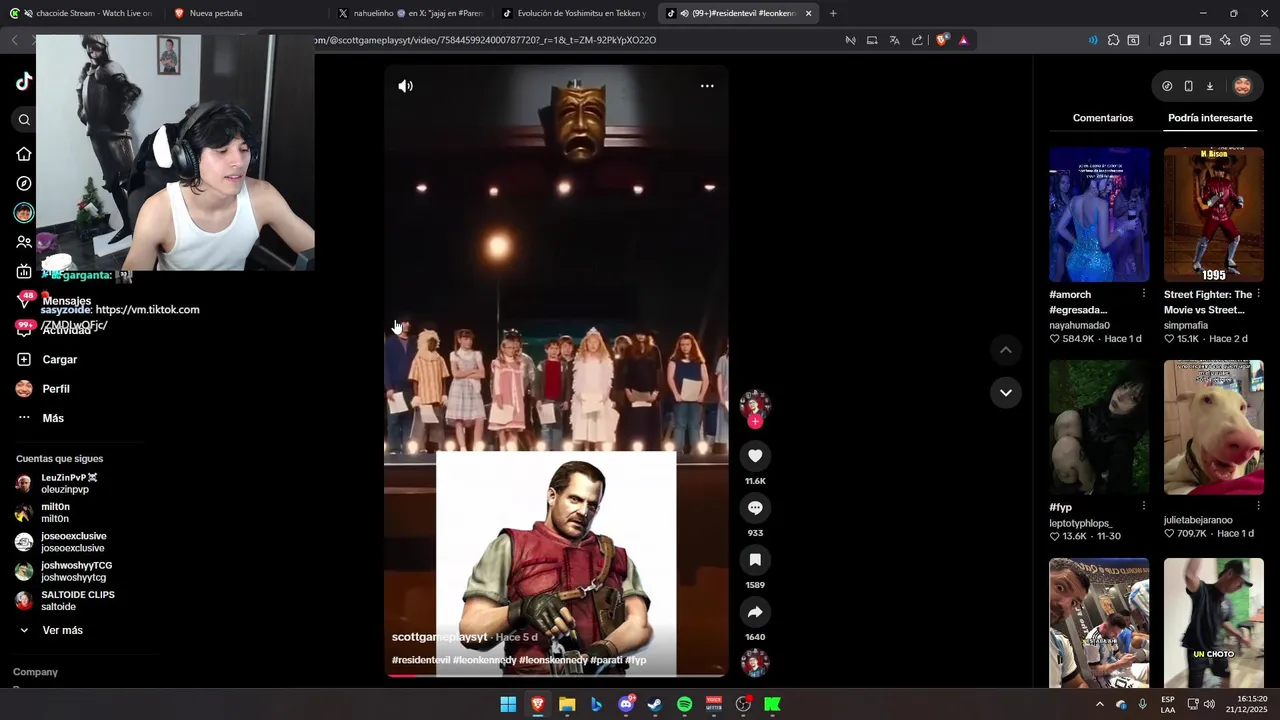Switch to the Evolución de Yoshimitsu tab
Screen dimensions: 1280x720
pyautogui.click(x=575, y=13)
